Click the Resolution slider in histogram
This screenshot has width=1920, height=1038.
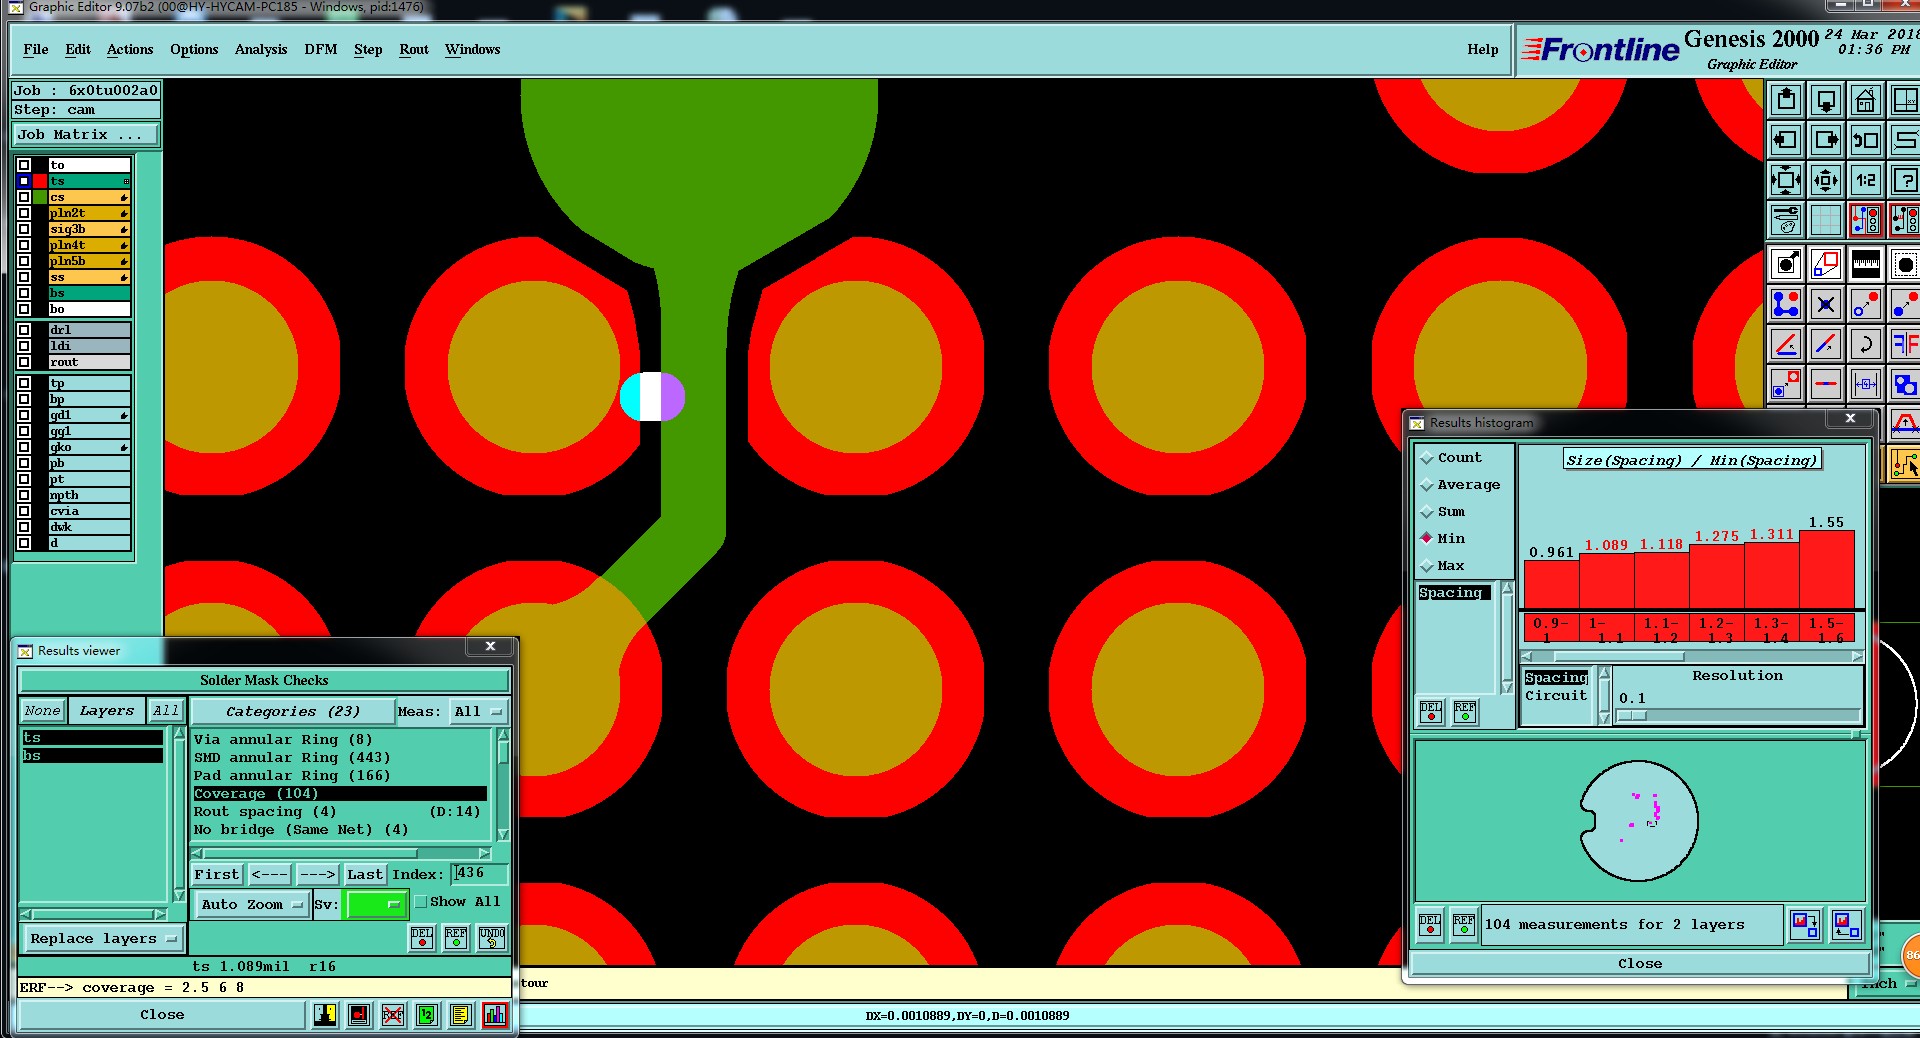tap(1738, 715)
